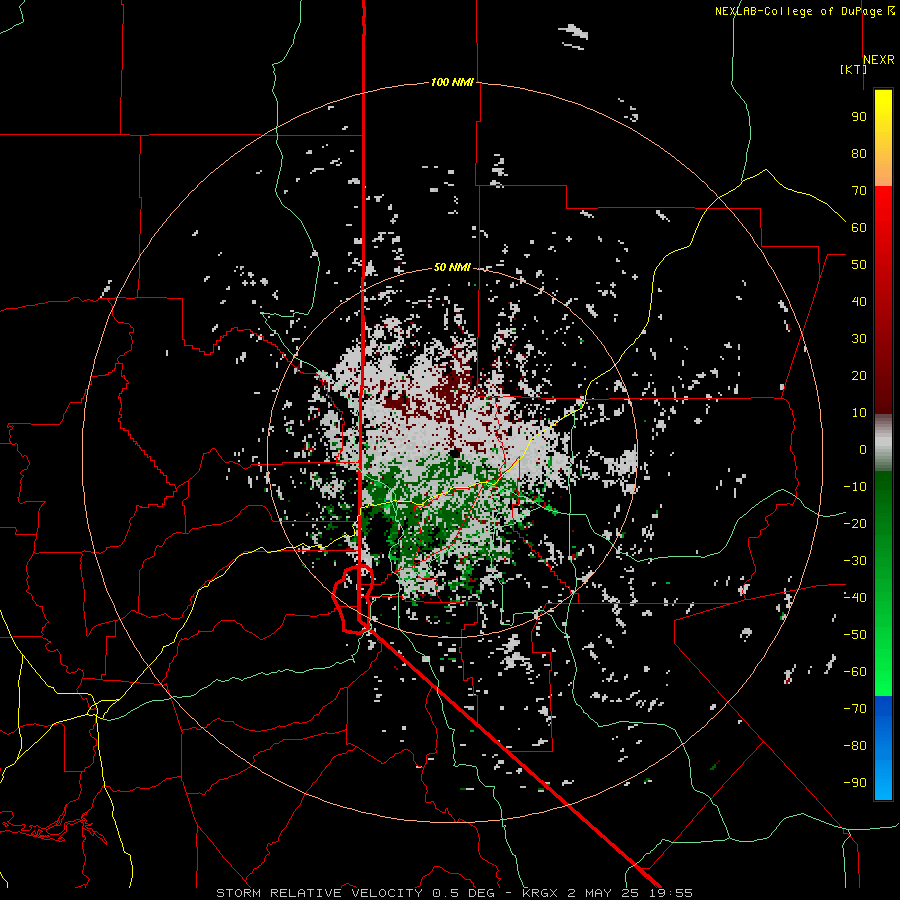Click the 50 value on the velocity scale
The height and width of the screenshot is (900, 900).
click(x=859, y=265)
